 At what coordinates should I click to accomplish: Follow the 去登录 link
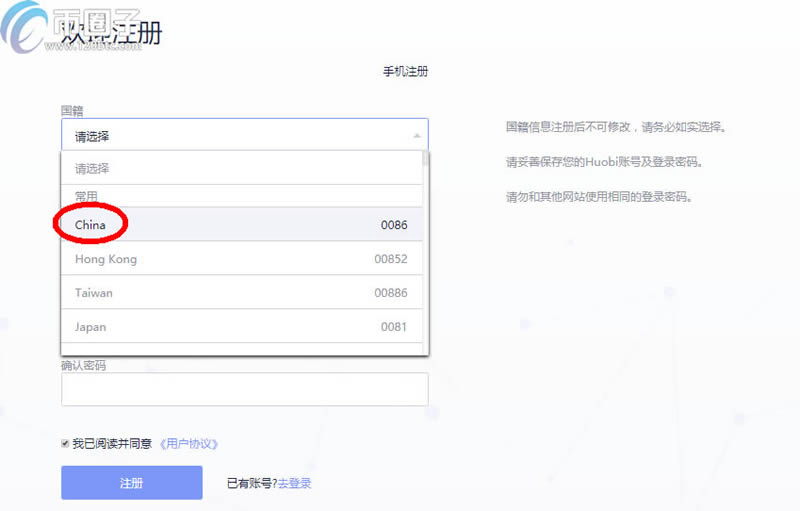pyautogui.click(x=294, y=483)
